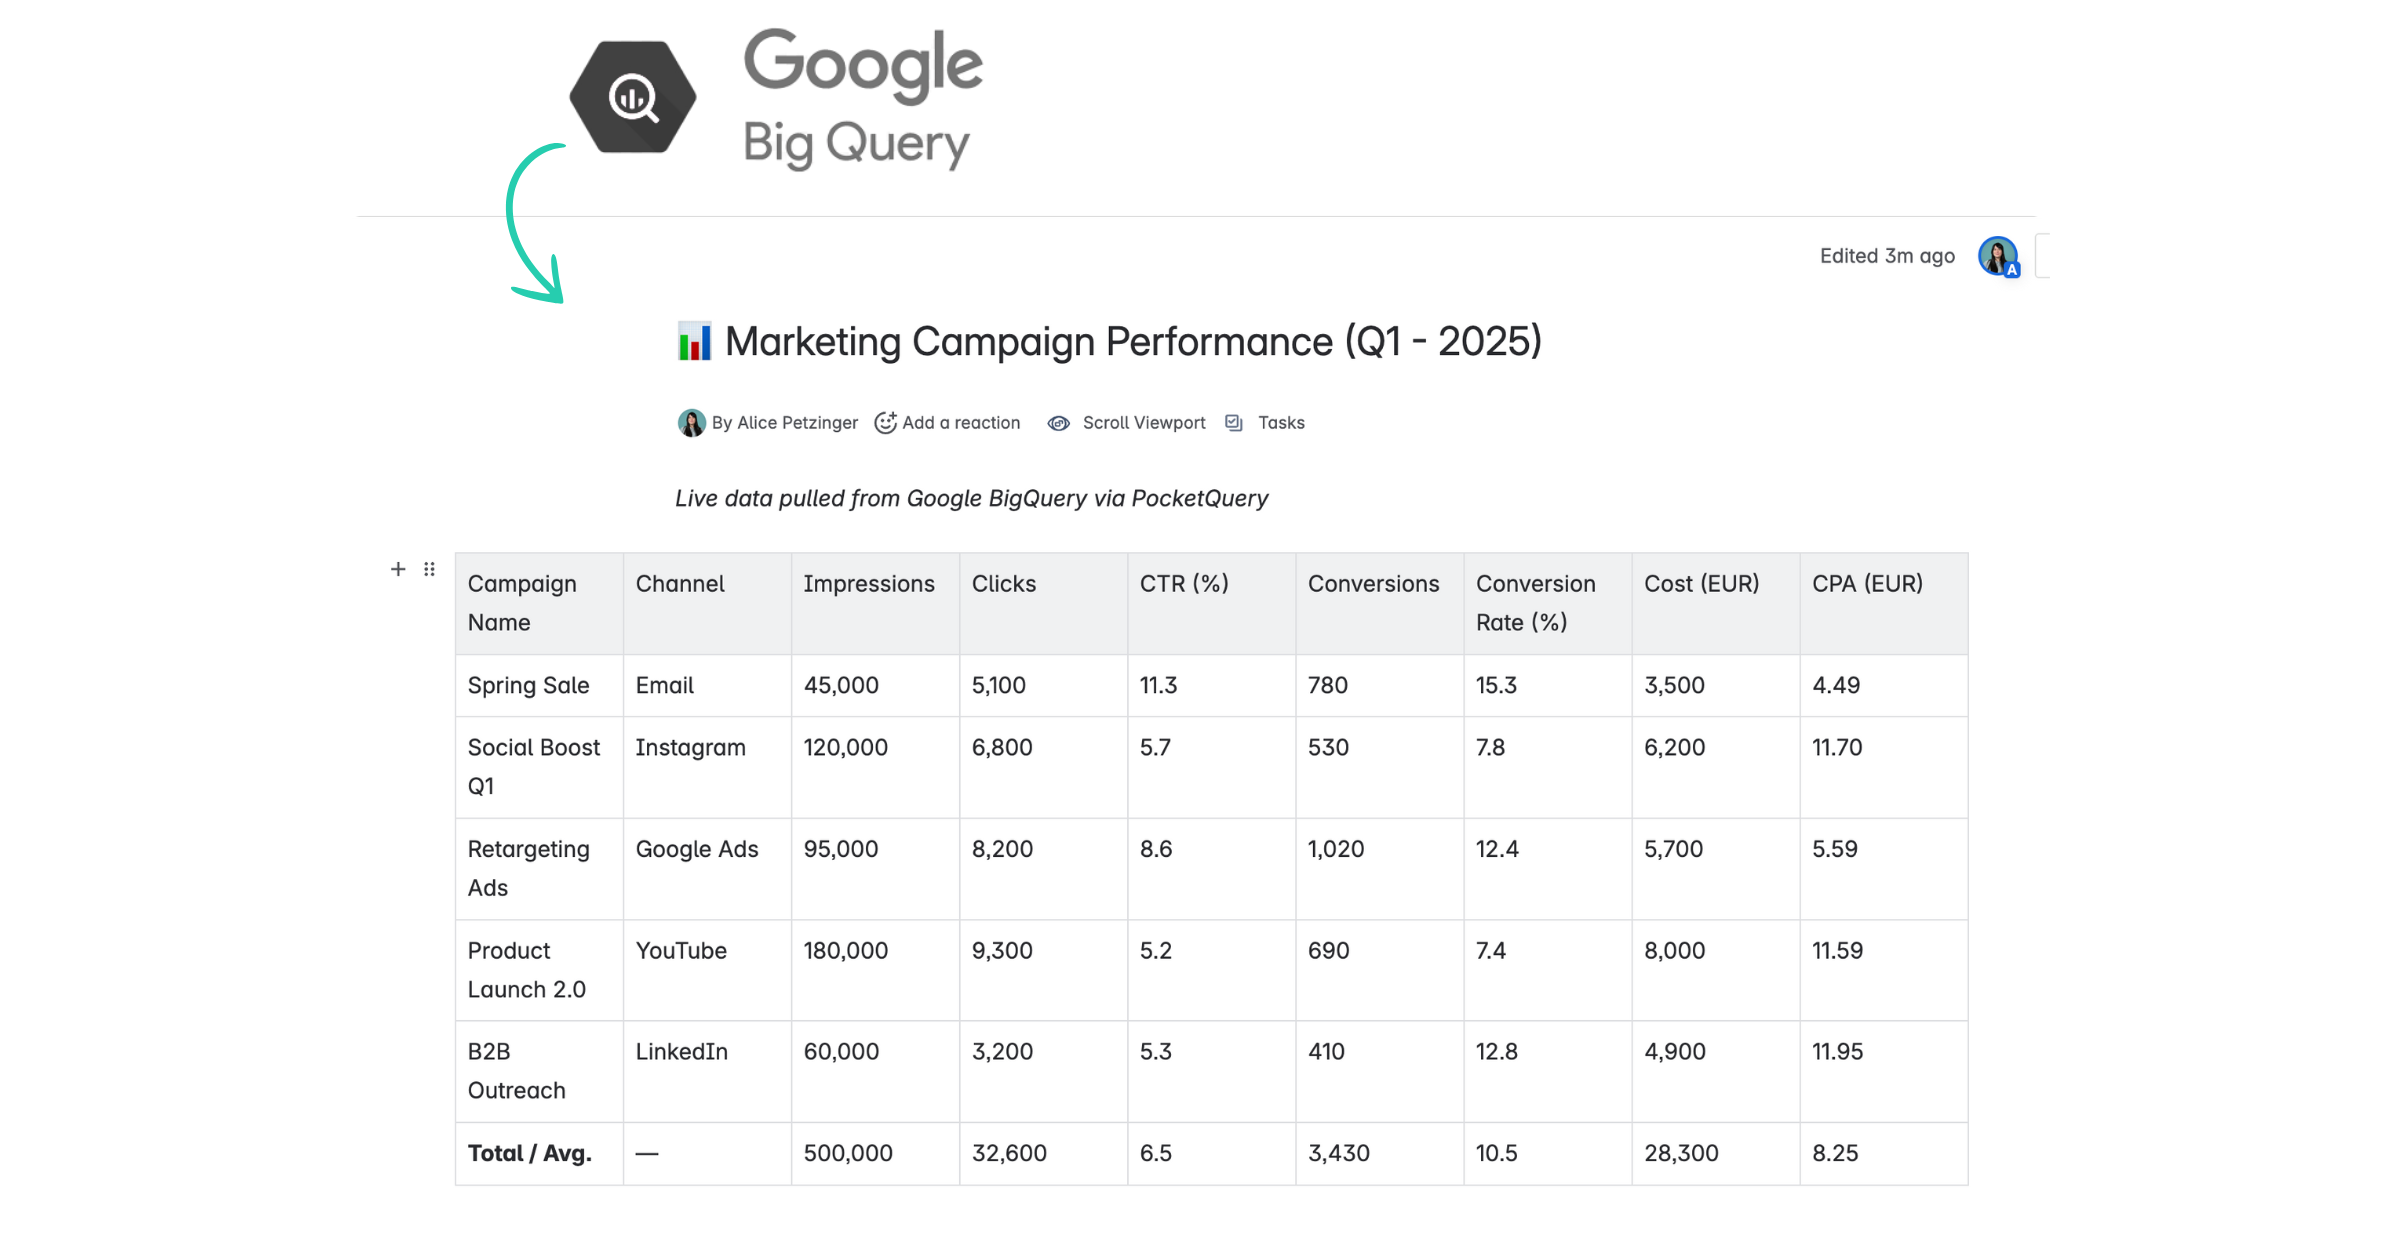
Task: Click the em dash cell in Total row
Action: coord(707,1154)
